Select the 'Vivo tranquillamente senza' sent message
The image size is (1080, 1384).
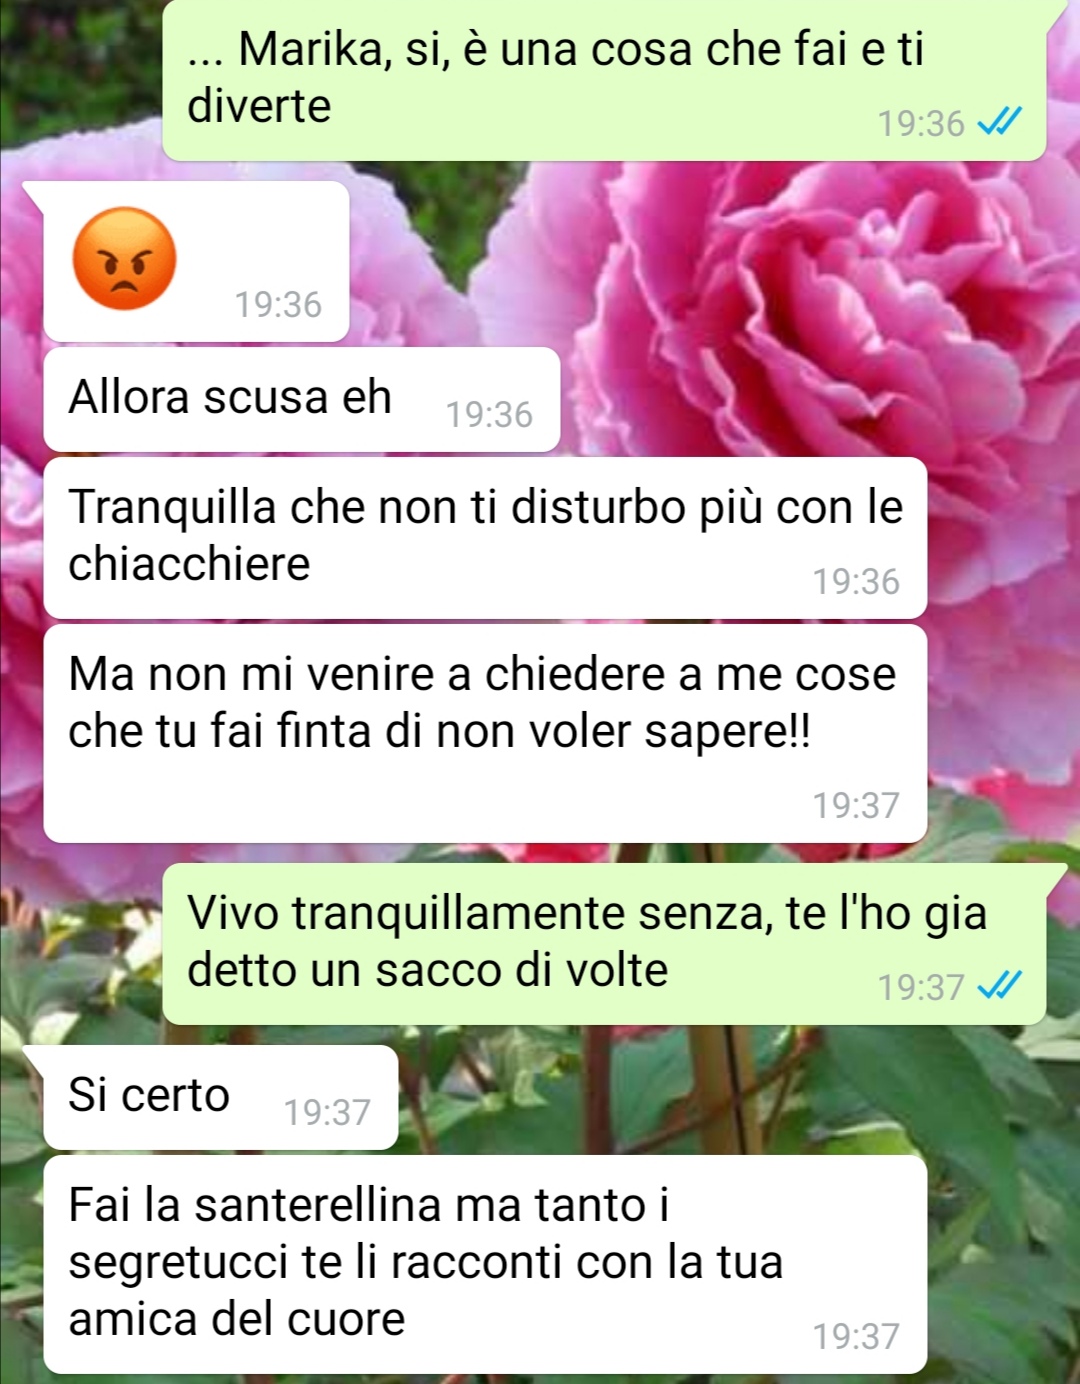pos(604,944)
